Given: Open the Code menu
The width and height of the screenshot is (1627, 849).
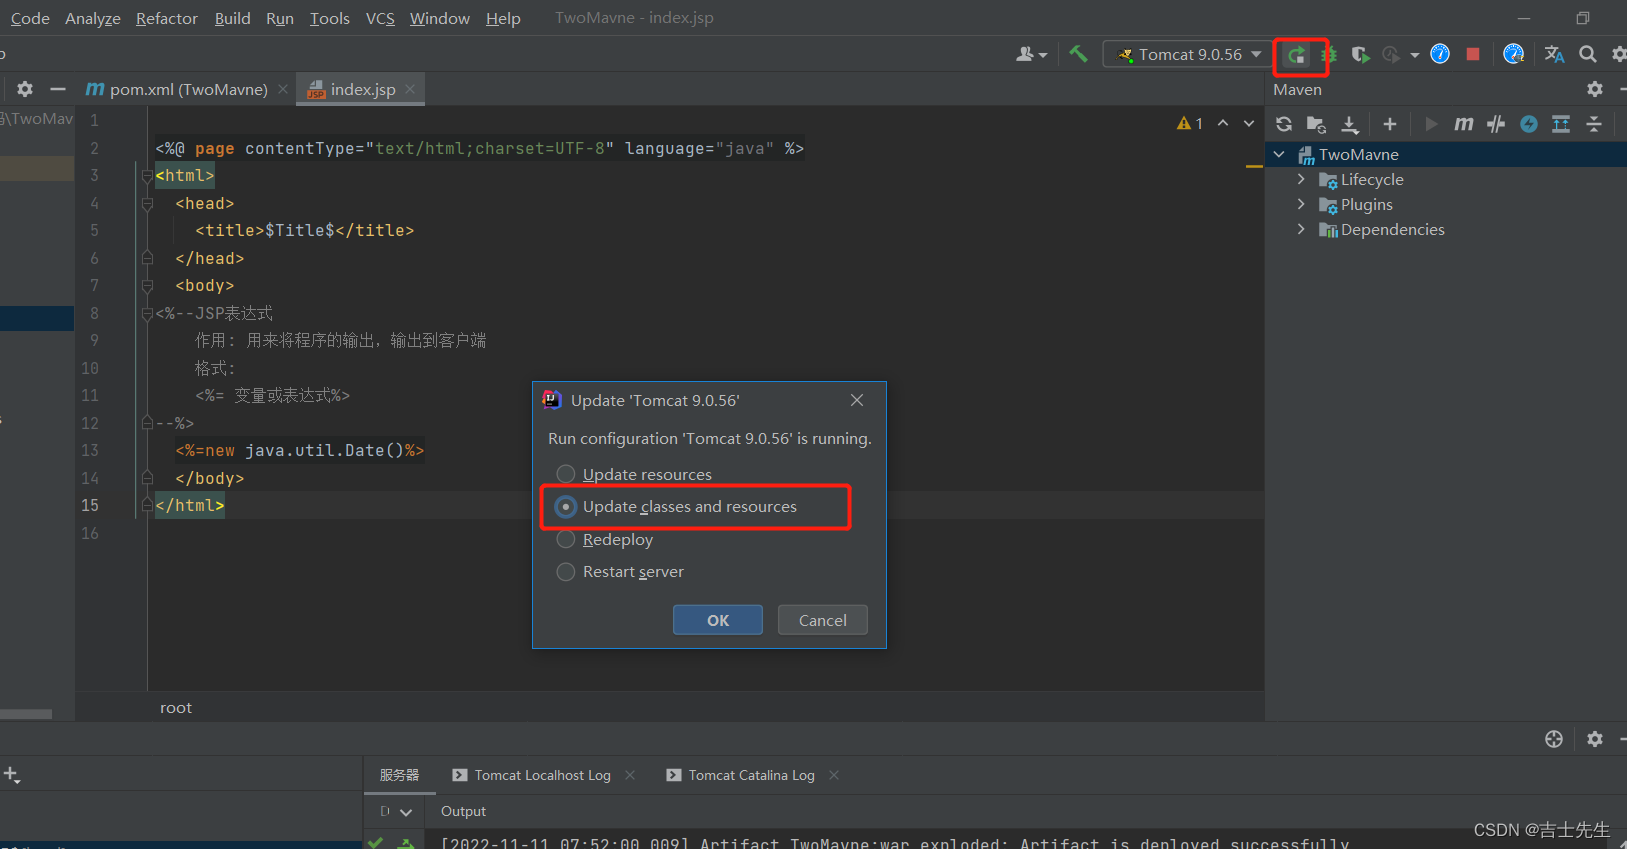Looking at the screenshot, I should (30, 18).
